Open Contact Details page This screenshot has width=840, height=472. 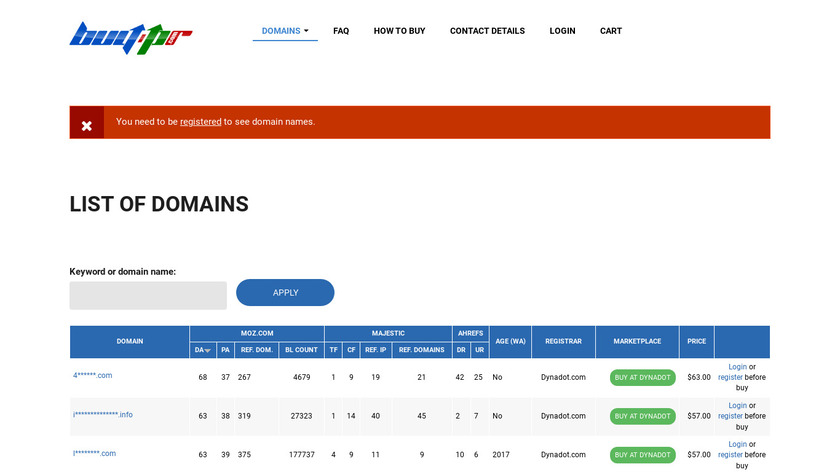coord(487,31)
